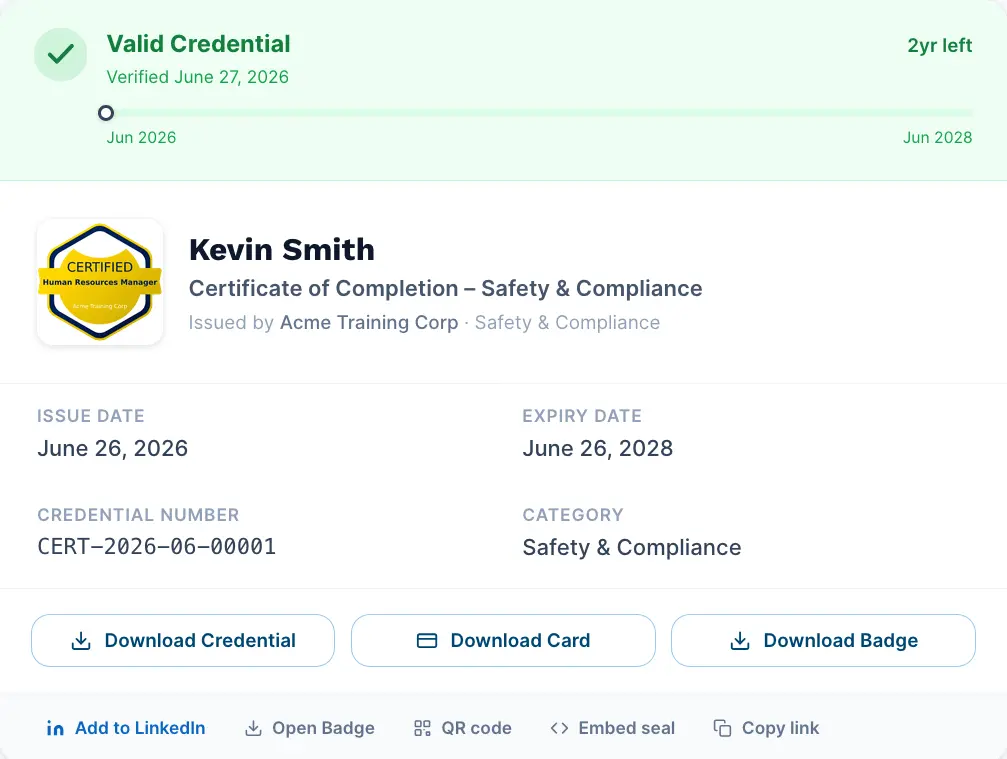
Task: Download the badge image
Action: [823, 641]
